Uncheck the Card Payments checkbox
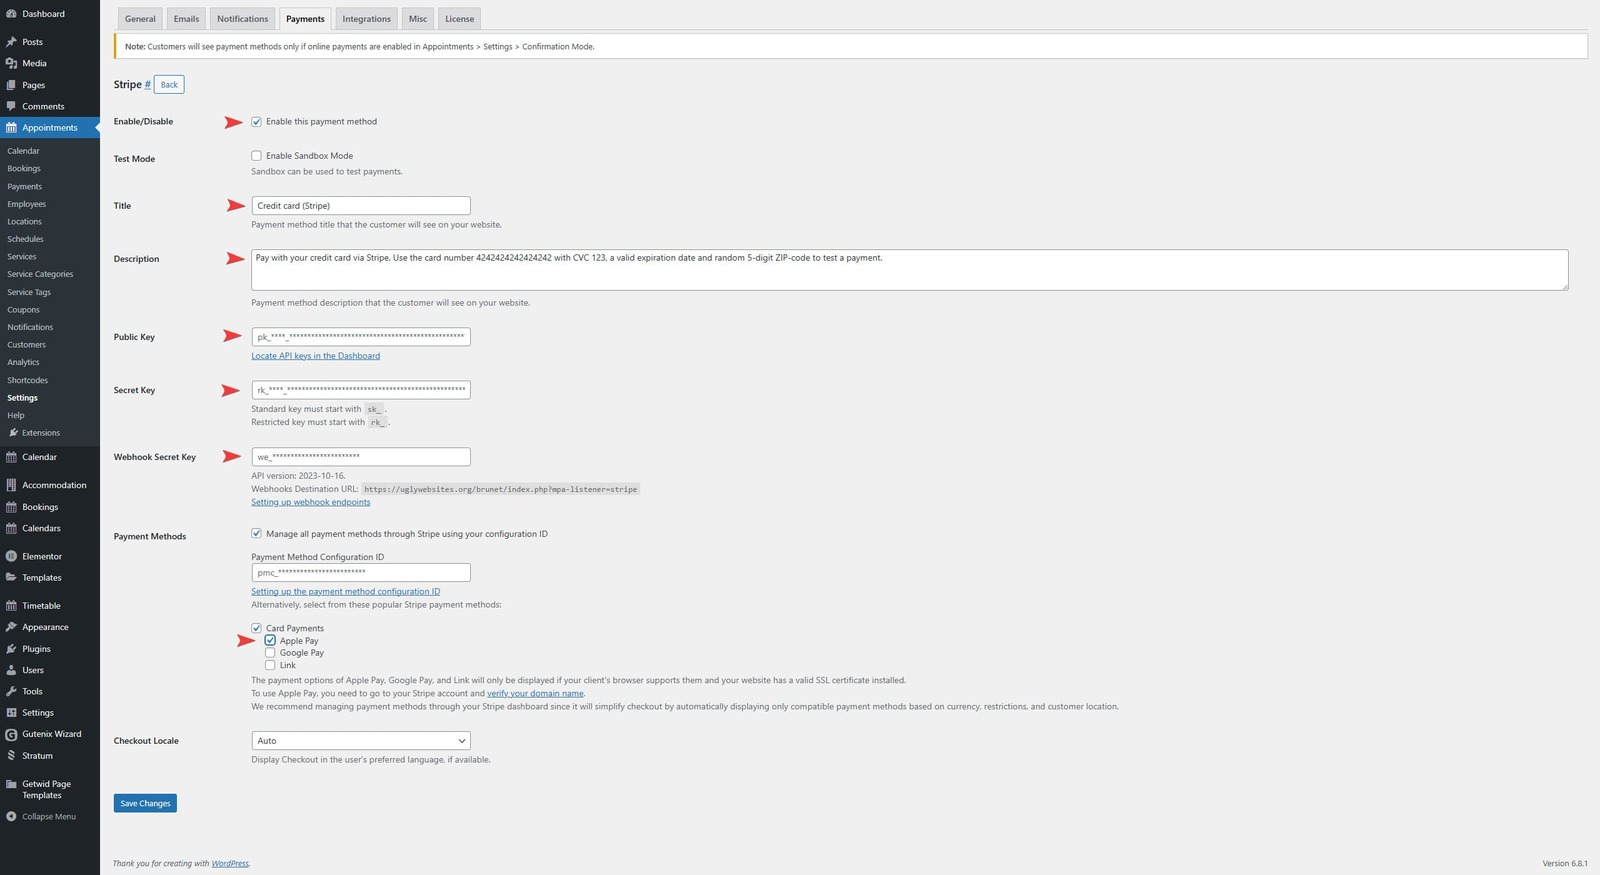1600x875 pixels. [x=257, y=628]
